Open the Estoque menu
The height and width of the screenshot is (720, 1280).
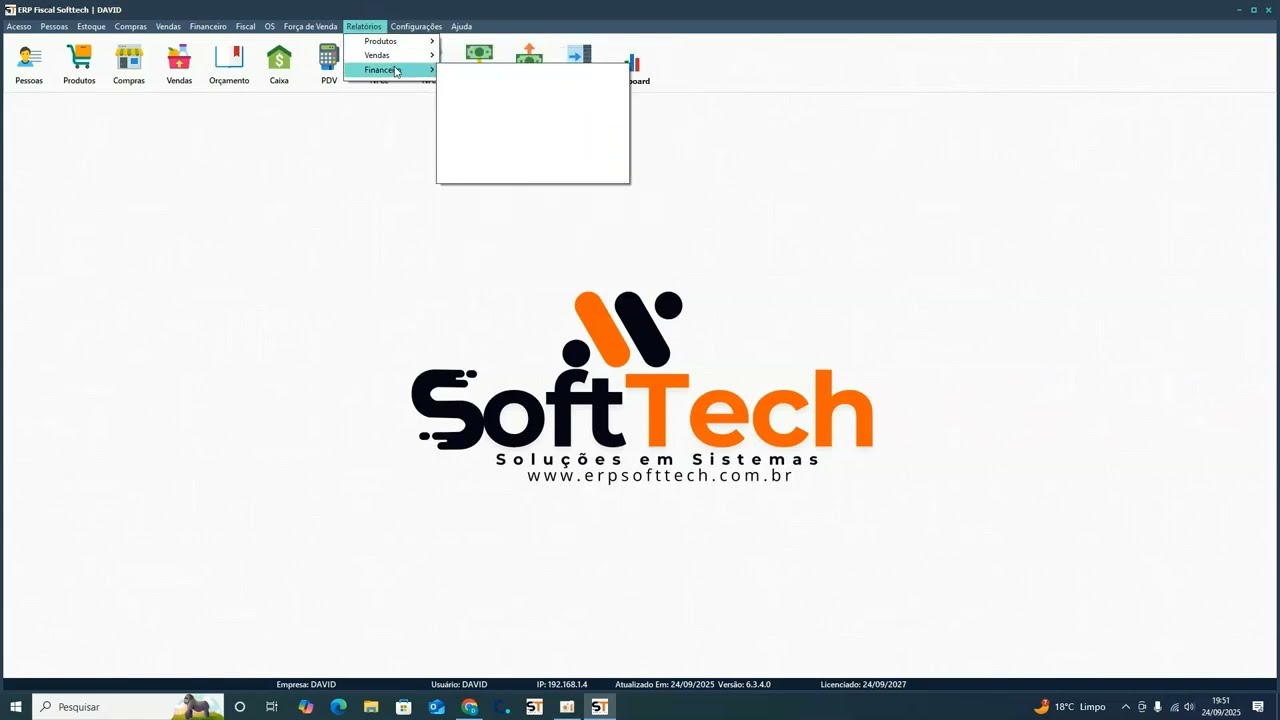[x=91, y=27]
